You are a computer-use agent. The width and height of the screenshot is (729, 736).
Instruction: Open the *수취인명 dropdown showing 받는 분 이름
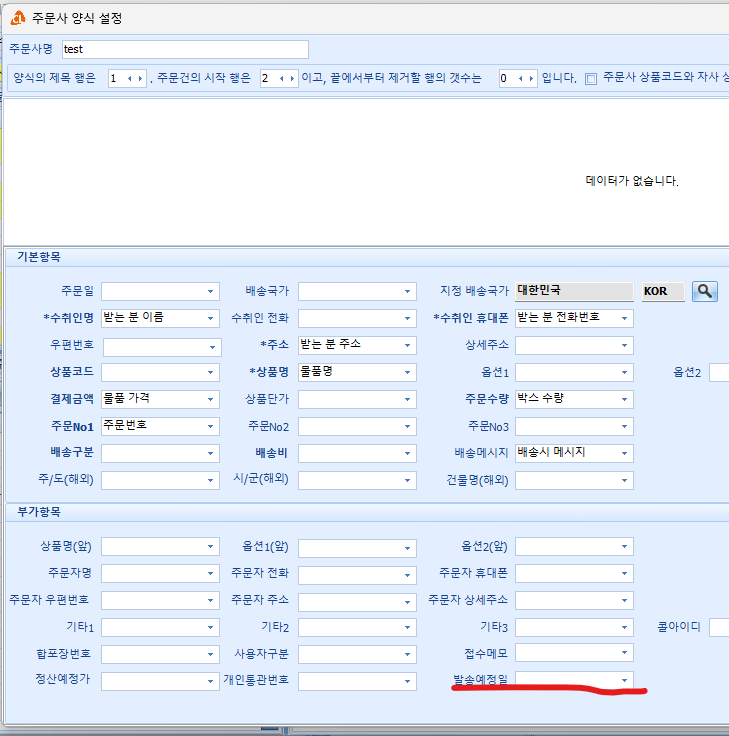point(210,319)
